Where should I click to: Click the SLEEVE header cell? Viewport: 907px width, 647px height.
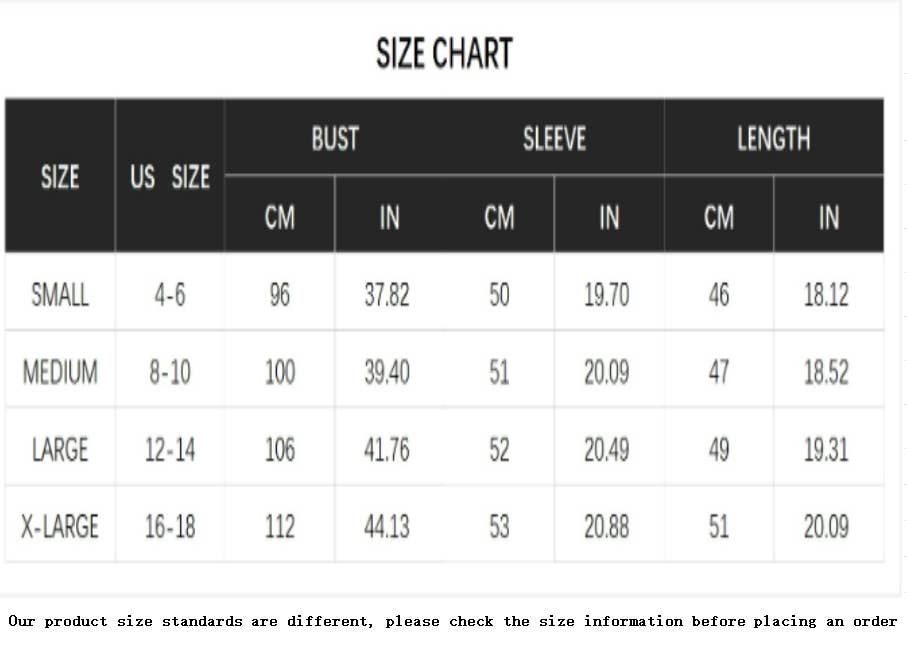pyautogui.click(x=554, y=138)
